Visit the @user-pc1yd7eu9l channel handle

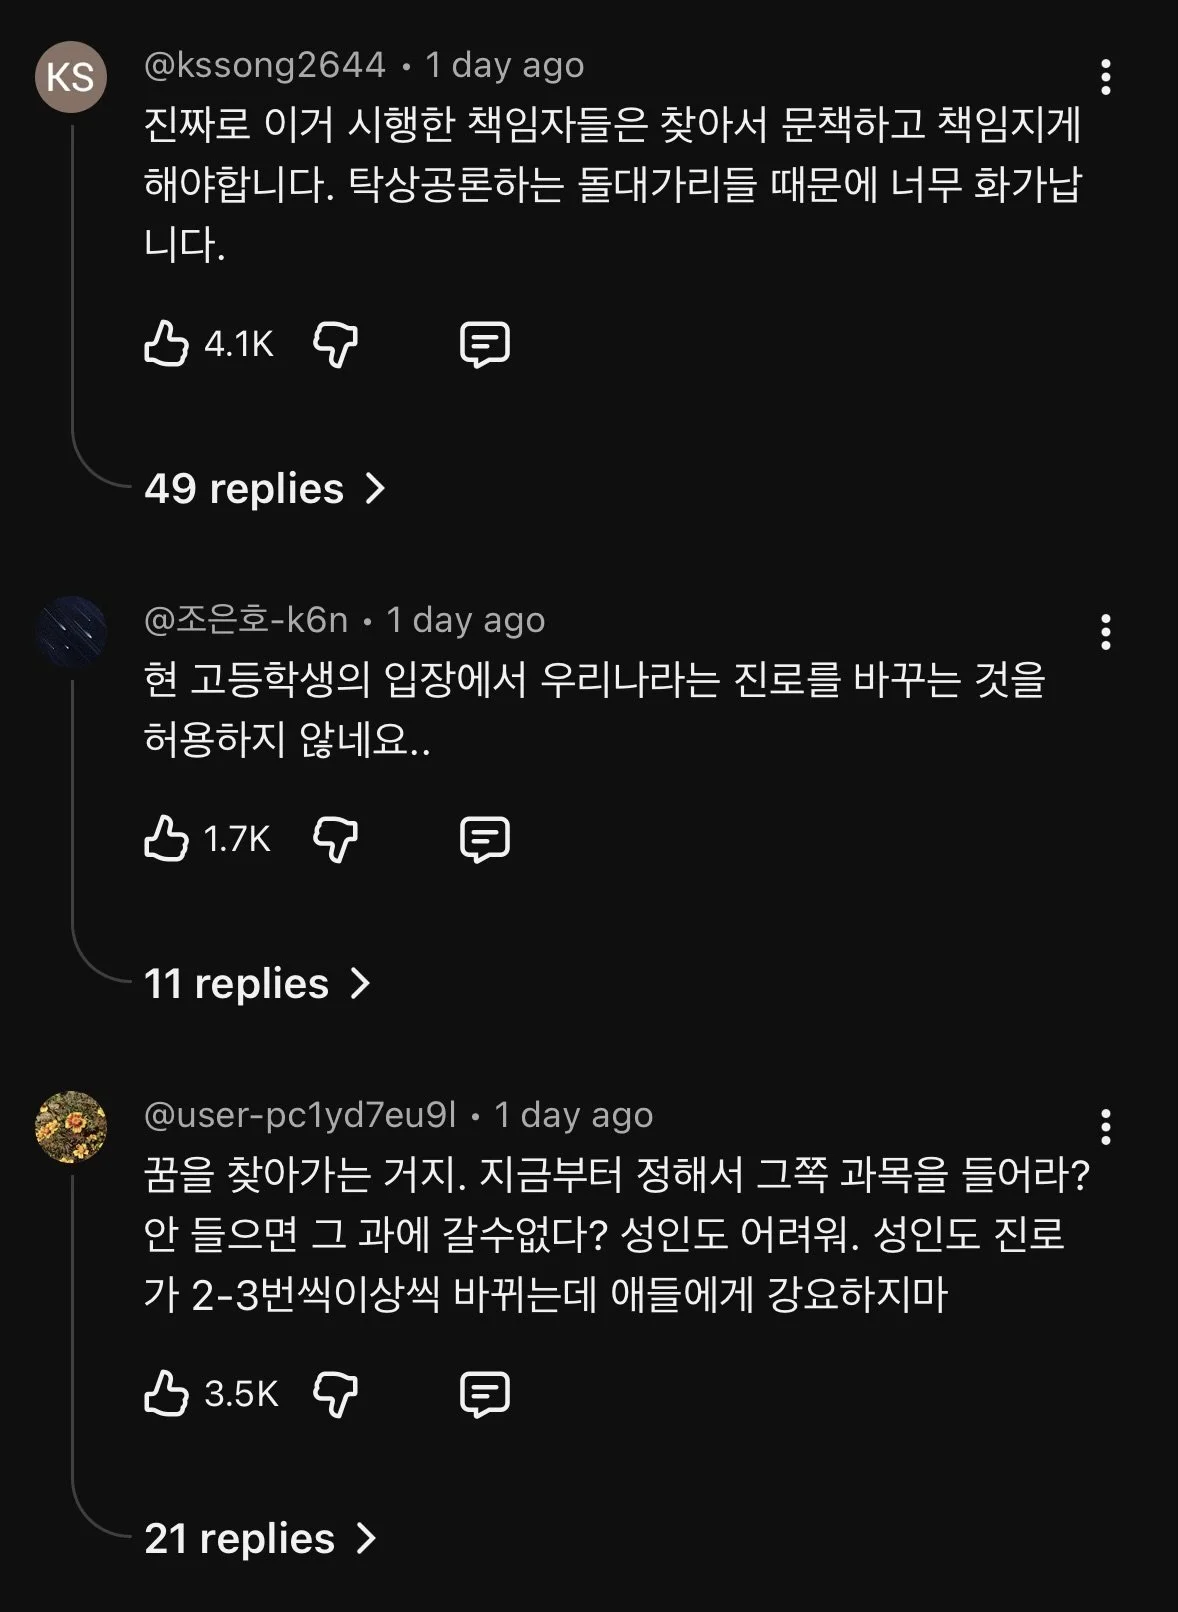(300, 1115)
